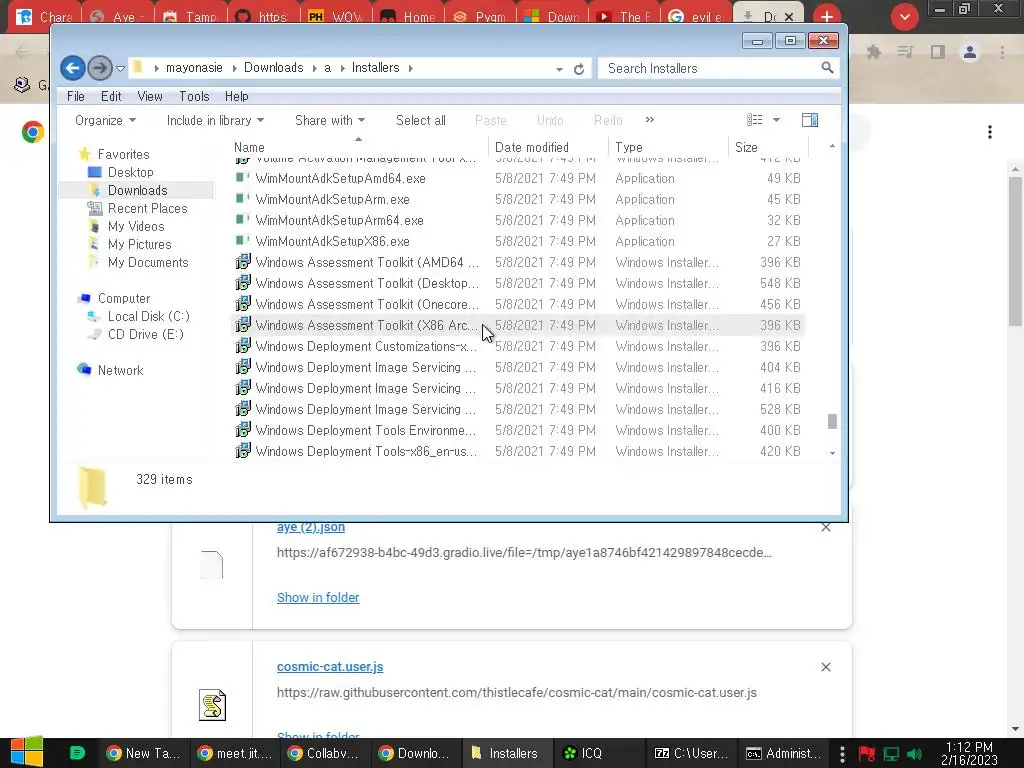Click the Search Installers input field
This screenshot has height=768, width=1024.
click(x=709, y=68)
